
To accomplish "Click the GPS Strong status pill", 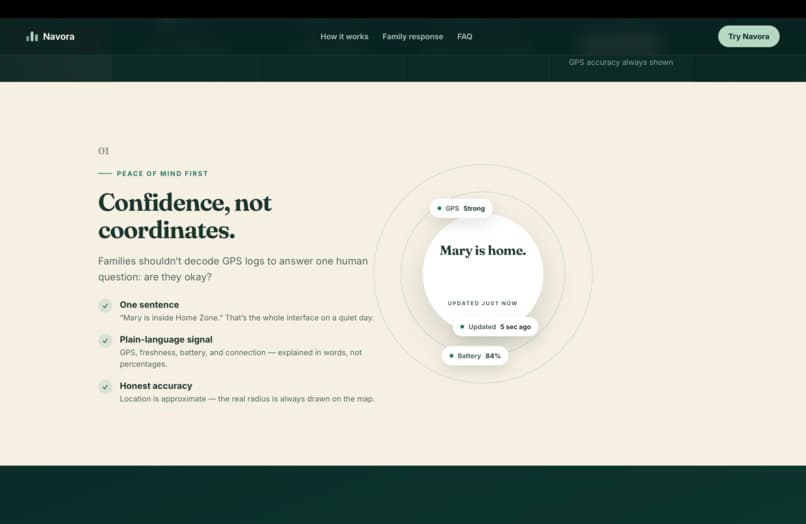I will coord(461,208).
